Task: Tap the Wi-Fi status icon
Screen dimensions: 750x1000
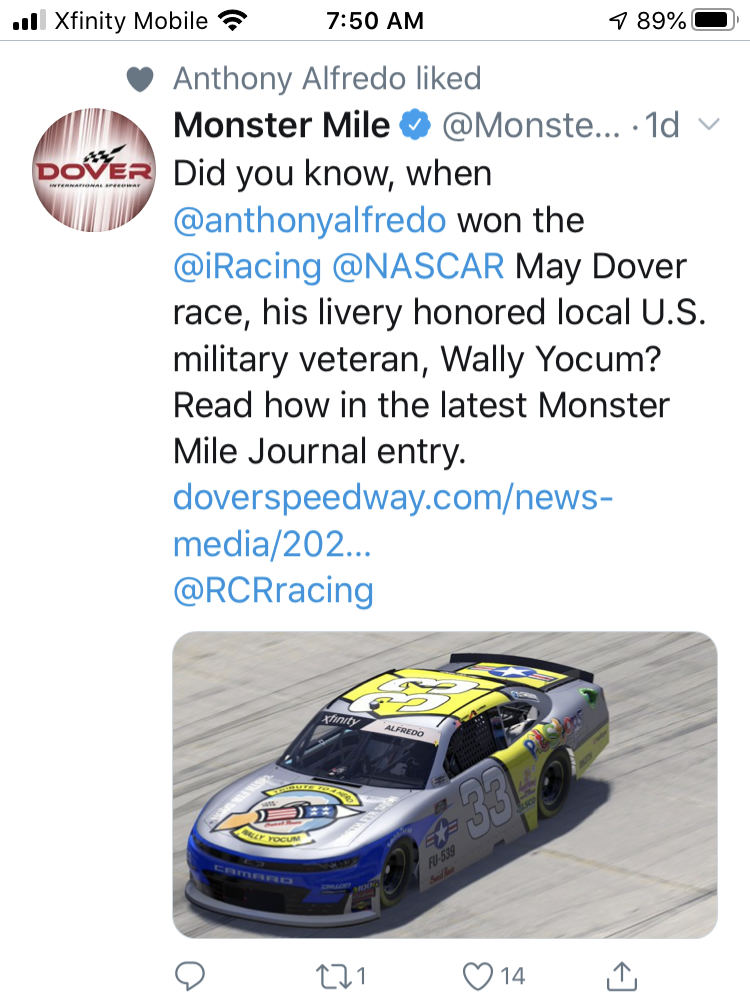Action: click(232, 20)
